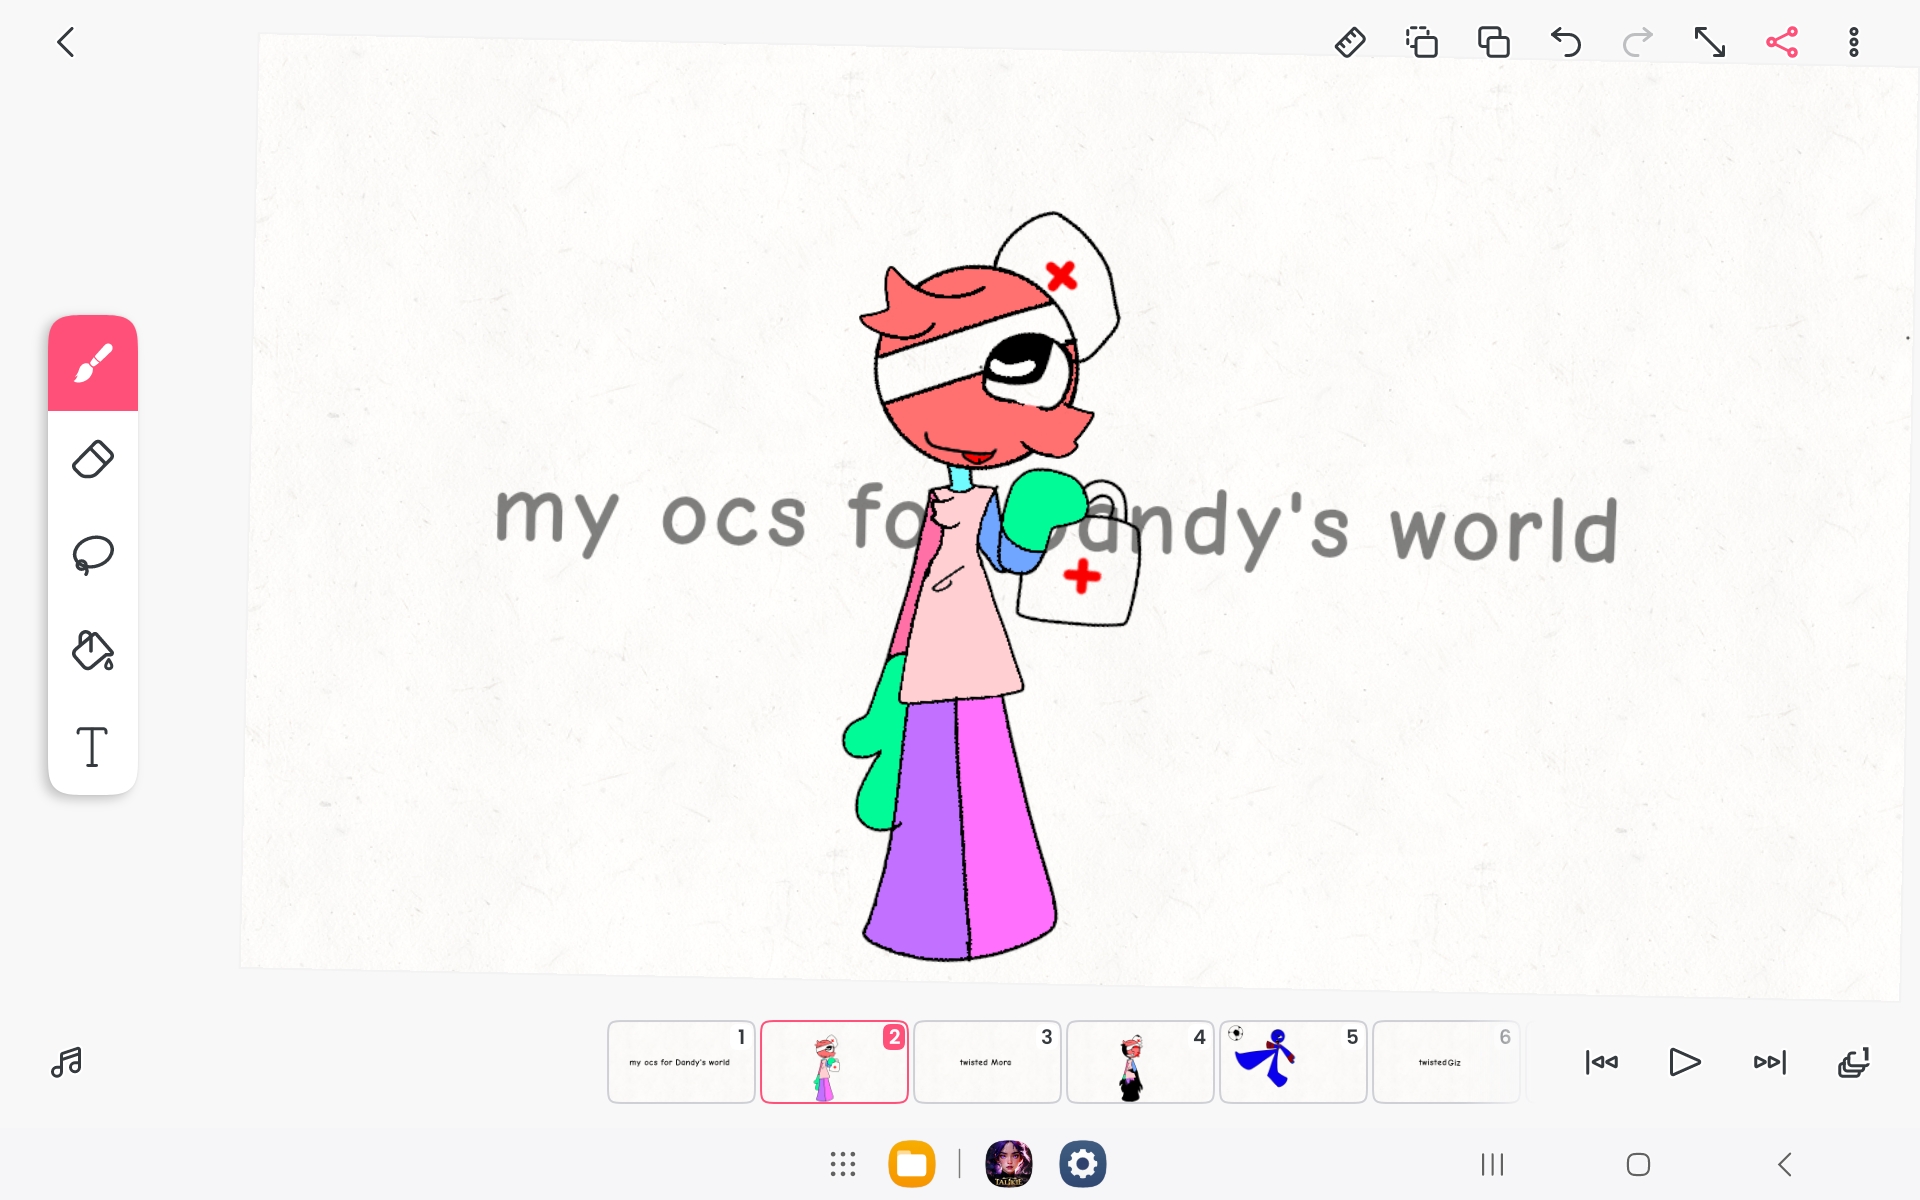
Task: Select frame 5 with blue figure
Action: coord(1292,1062)
